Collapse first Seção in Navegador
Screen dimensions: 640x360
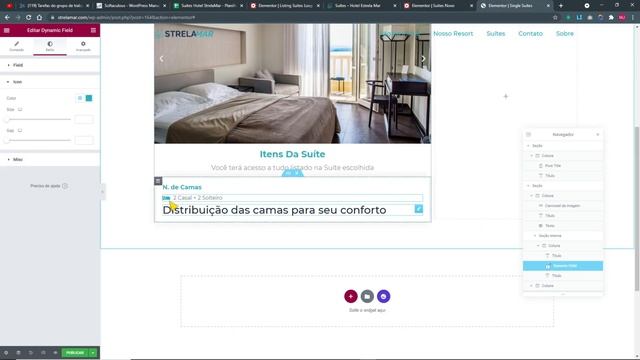coord(528,146)
